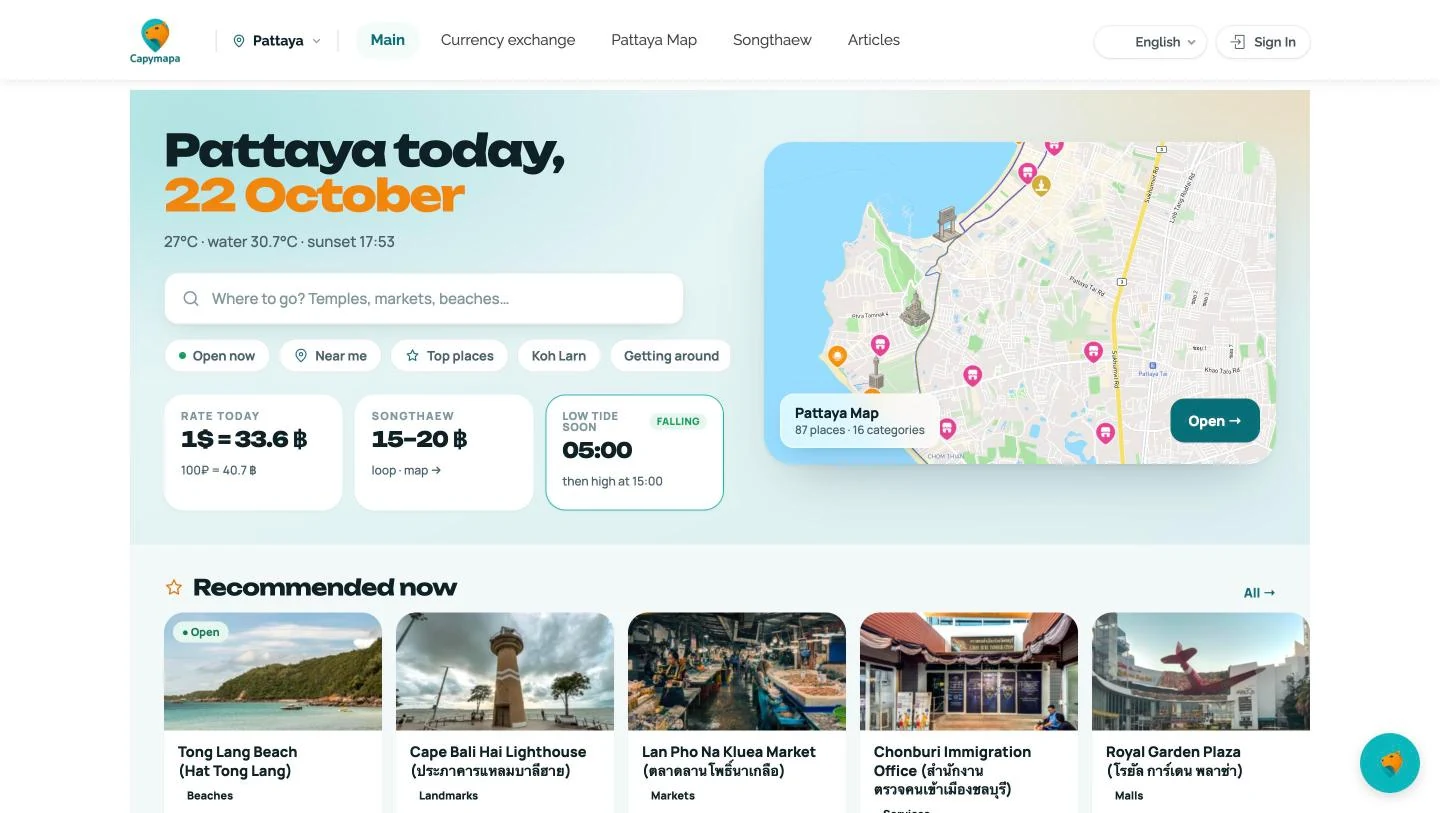Click the Royal Garden Plaza title
The height and width of the screenshot is (813, 1440).
tap(1174, 761)
